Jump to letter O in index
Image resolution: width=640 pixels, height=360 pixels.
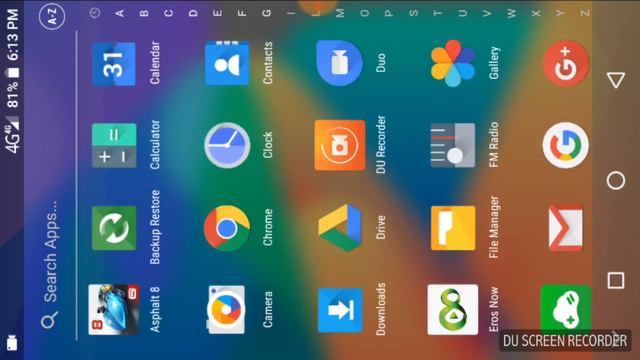pos(364,13)
